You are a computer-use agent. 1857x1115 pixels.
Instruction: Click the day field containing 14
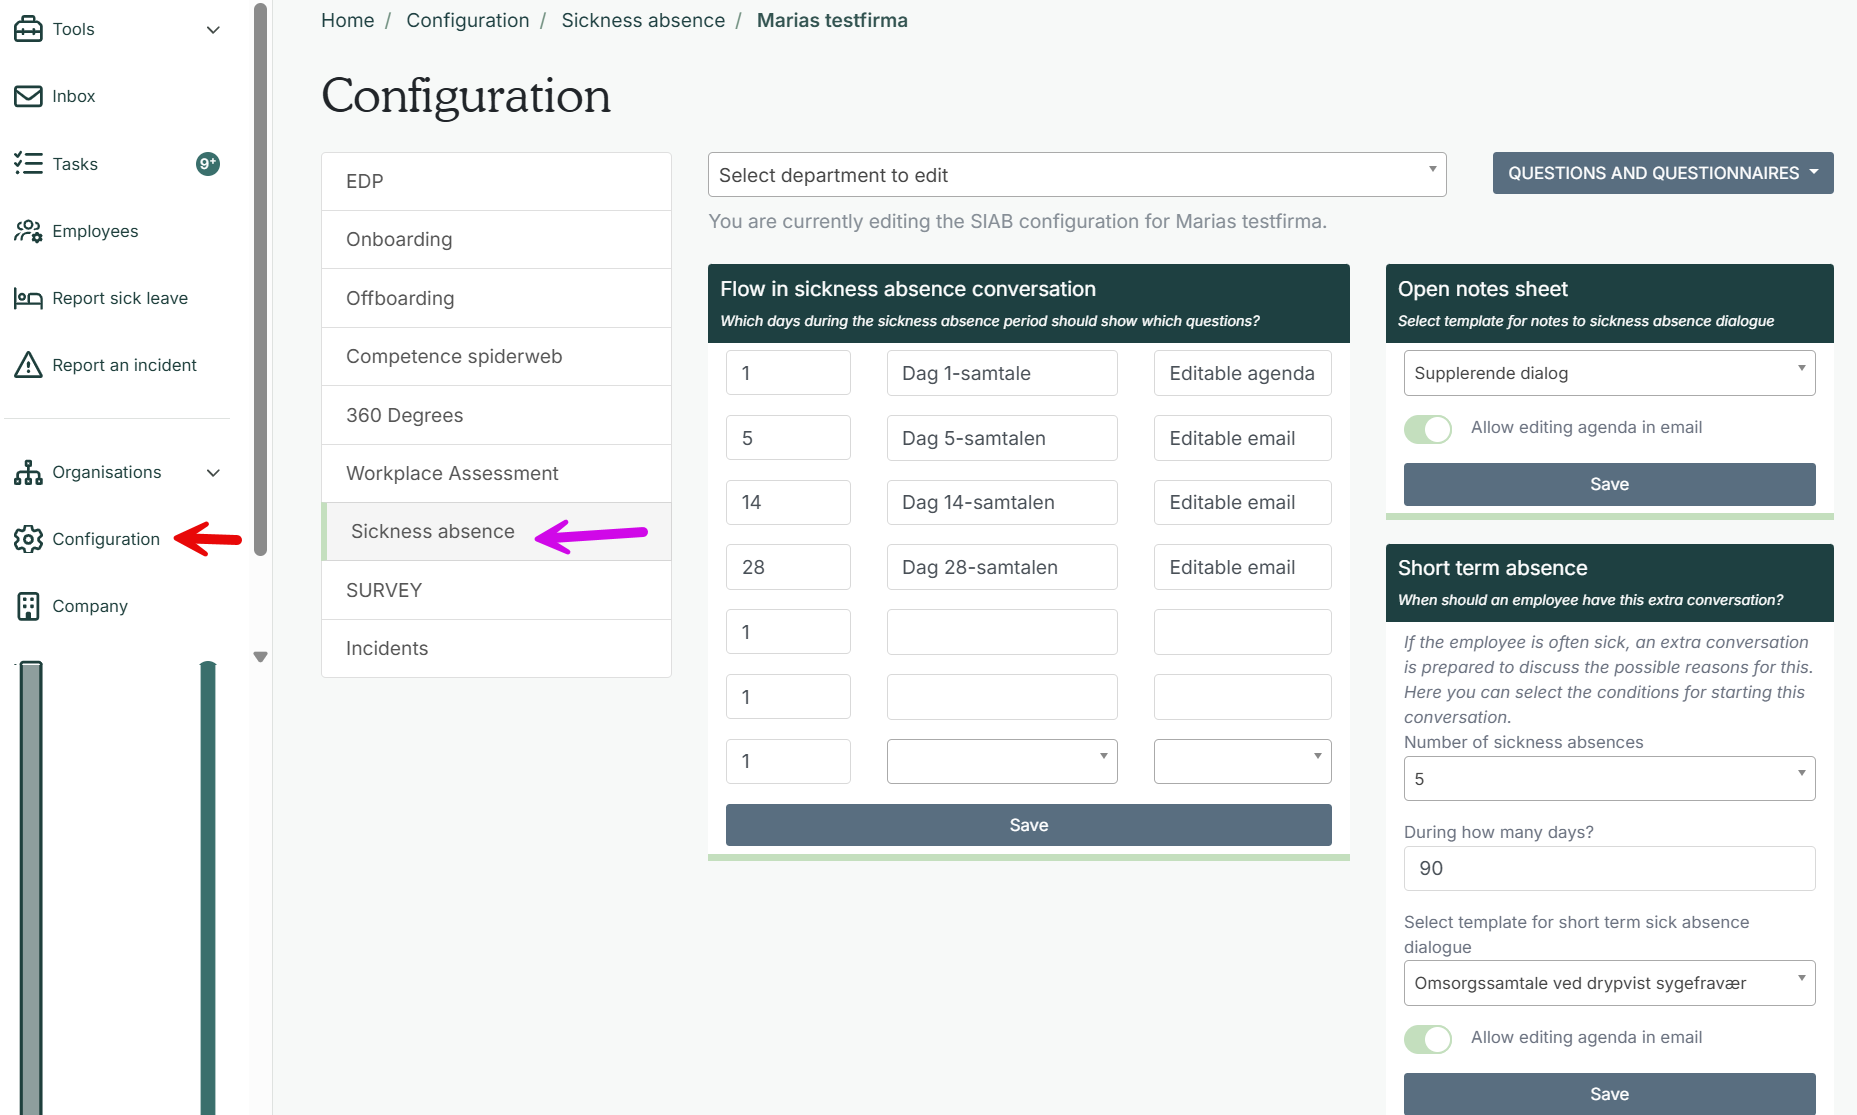(788, 502)
